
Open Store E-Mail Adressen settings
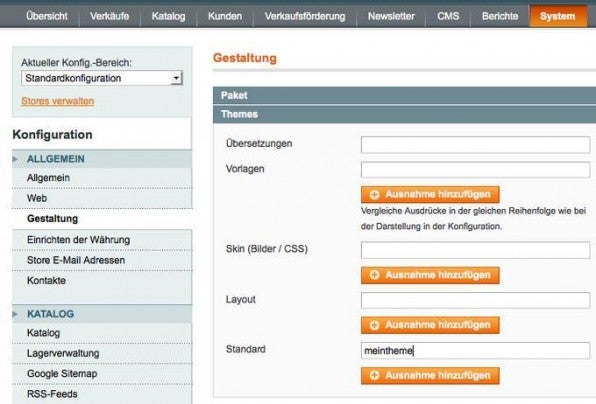102,260
